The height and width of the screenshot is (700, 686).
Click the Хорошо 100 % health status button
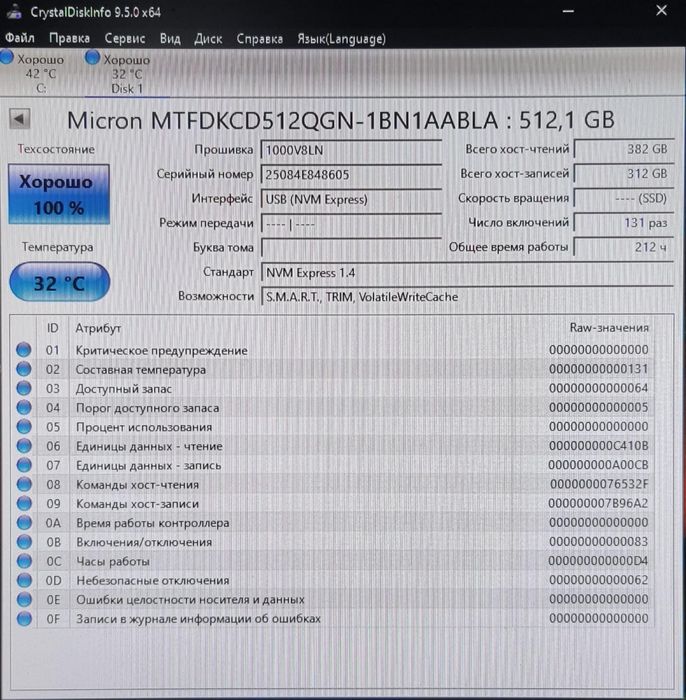point(58,195)
